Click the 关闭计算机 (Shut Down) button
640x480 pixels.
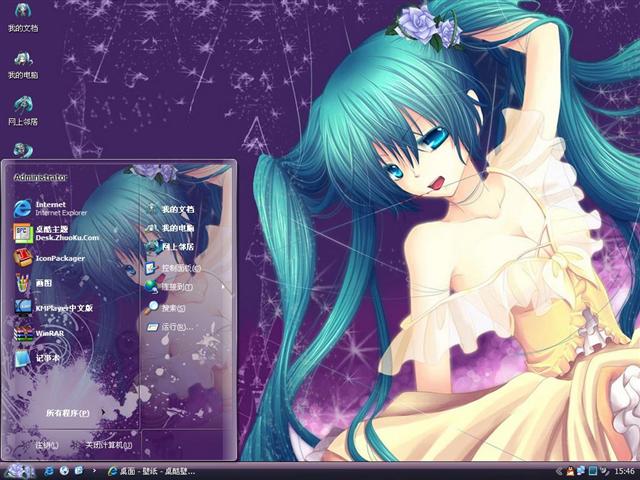tap(108, 444)
